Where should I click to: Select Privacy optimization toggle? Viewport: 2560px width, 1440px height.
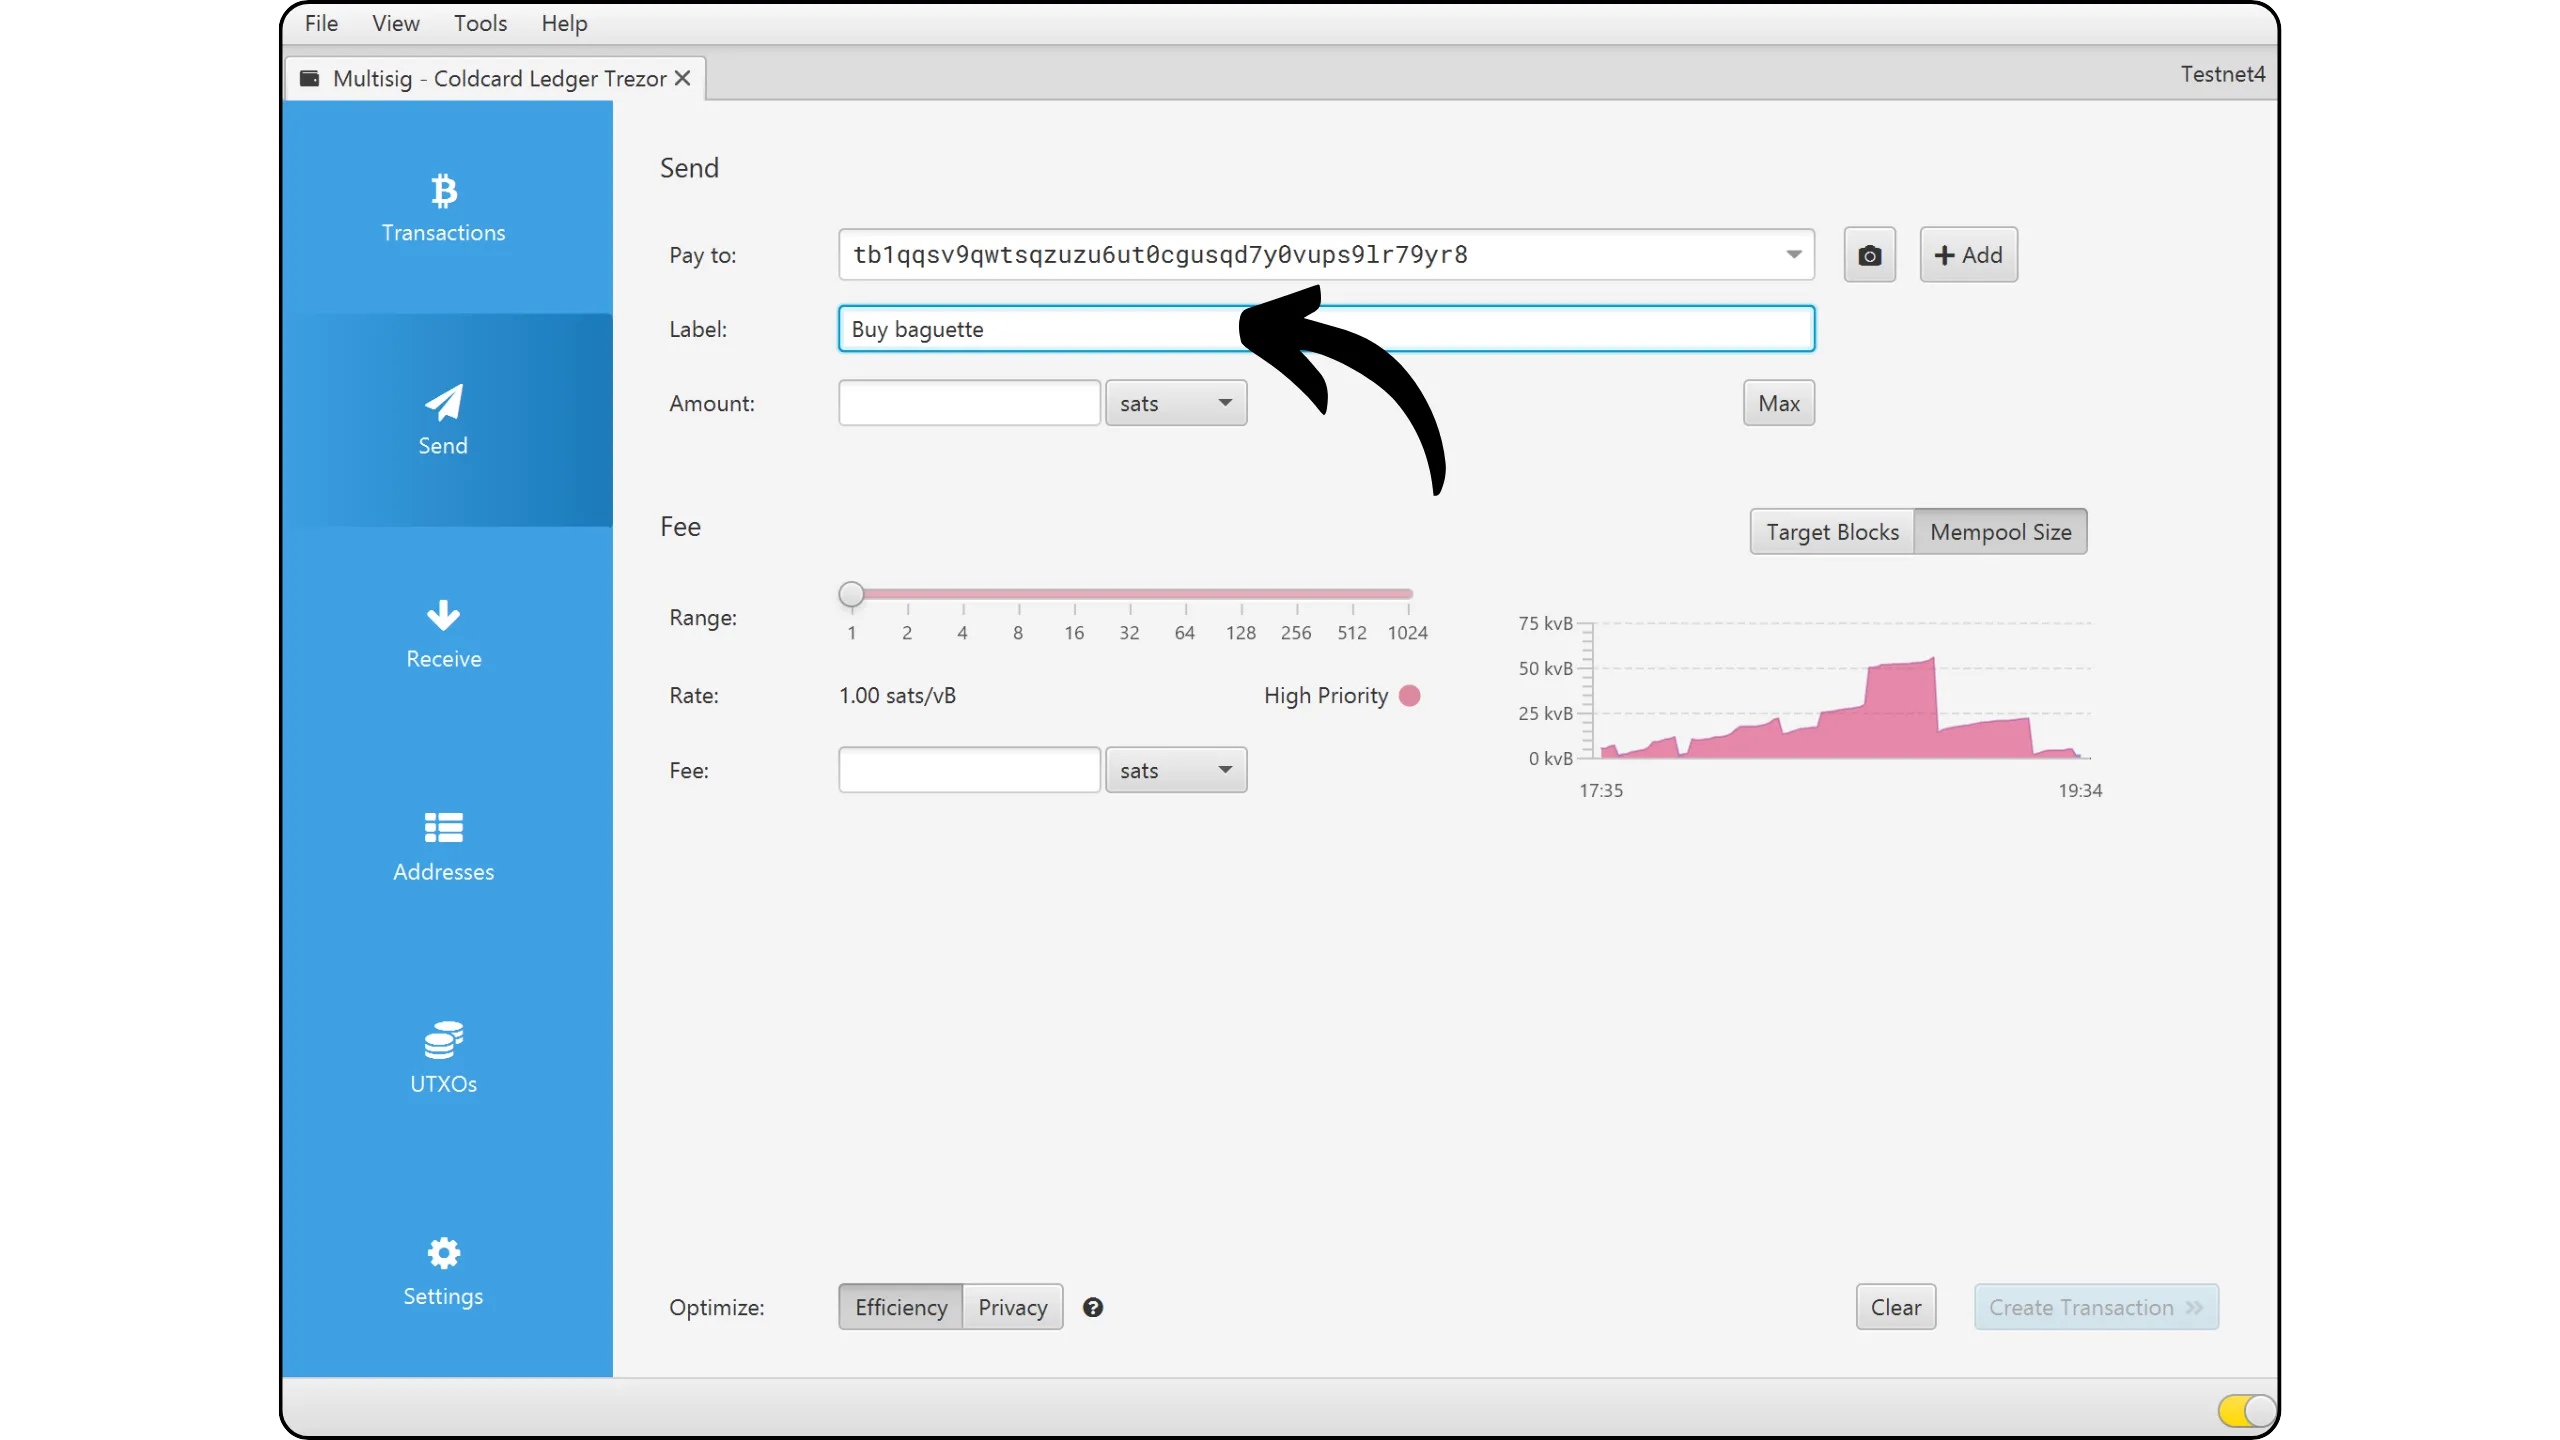(1012, 1308)
